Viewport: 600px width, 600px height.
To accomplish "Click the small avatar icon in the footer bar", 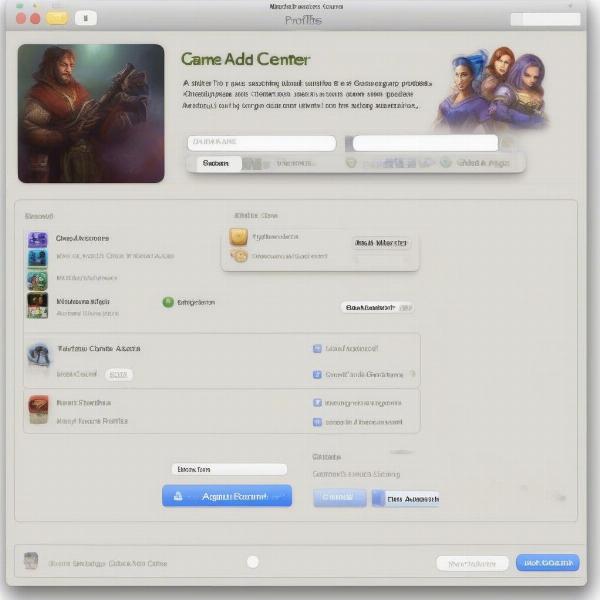I will [x=31, y=561].
